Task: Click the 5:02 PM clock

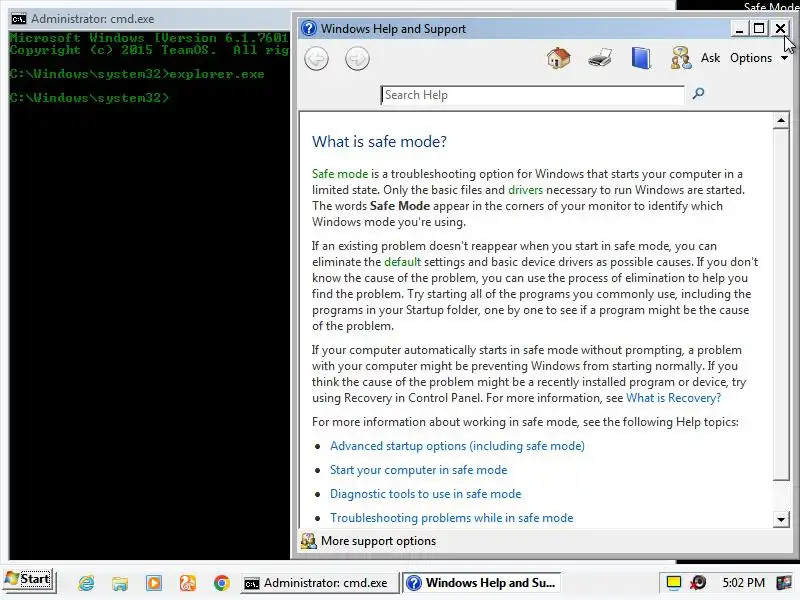Action: 743,583
